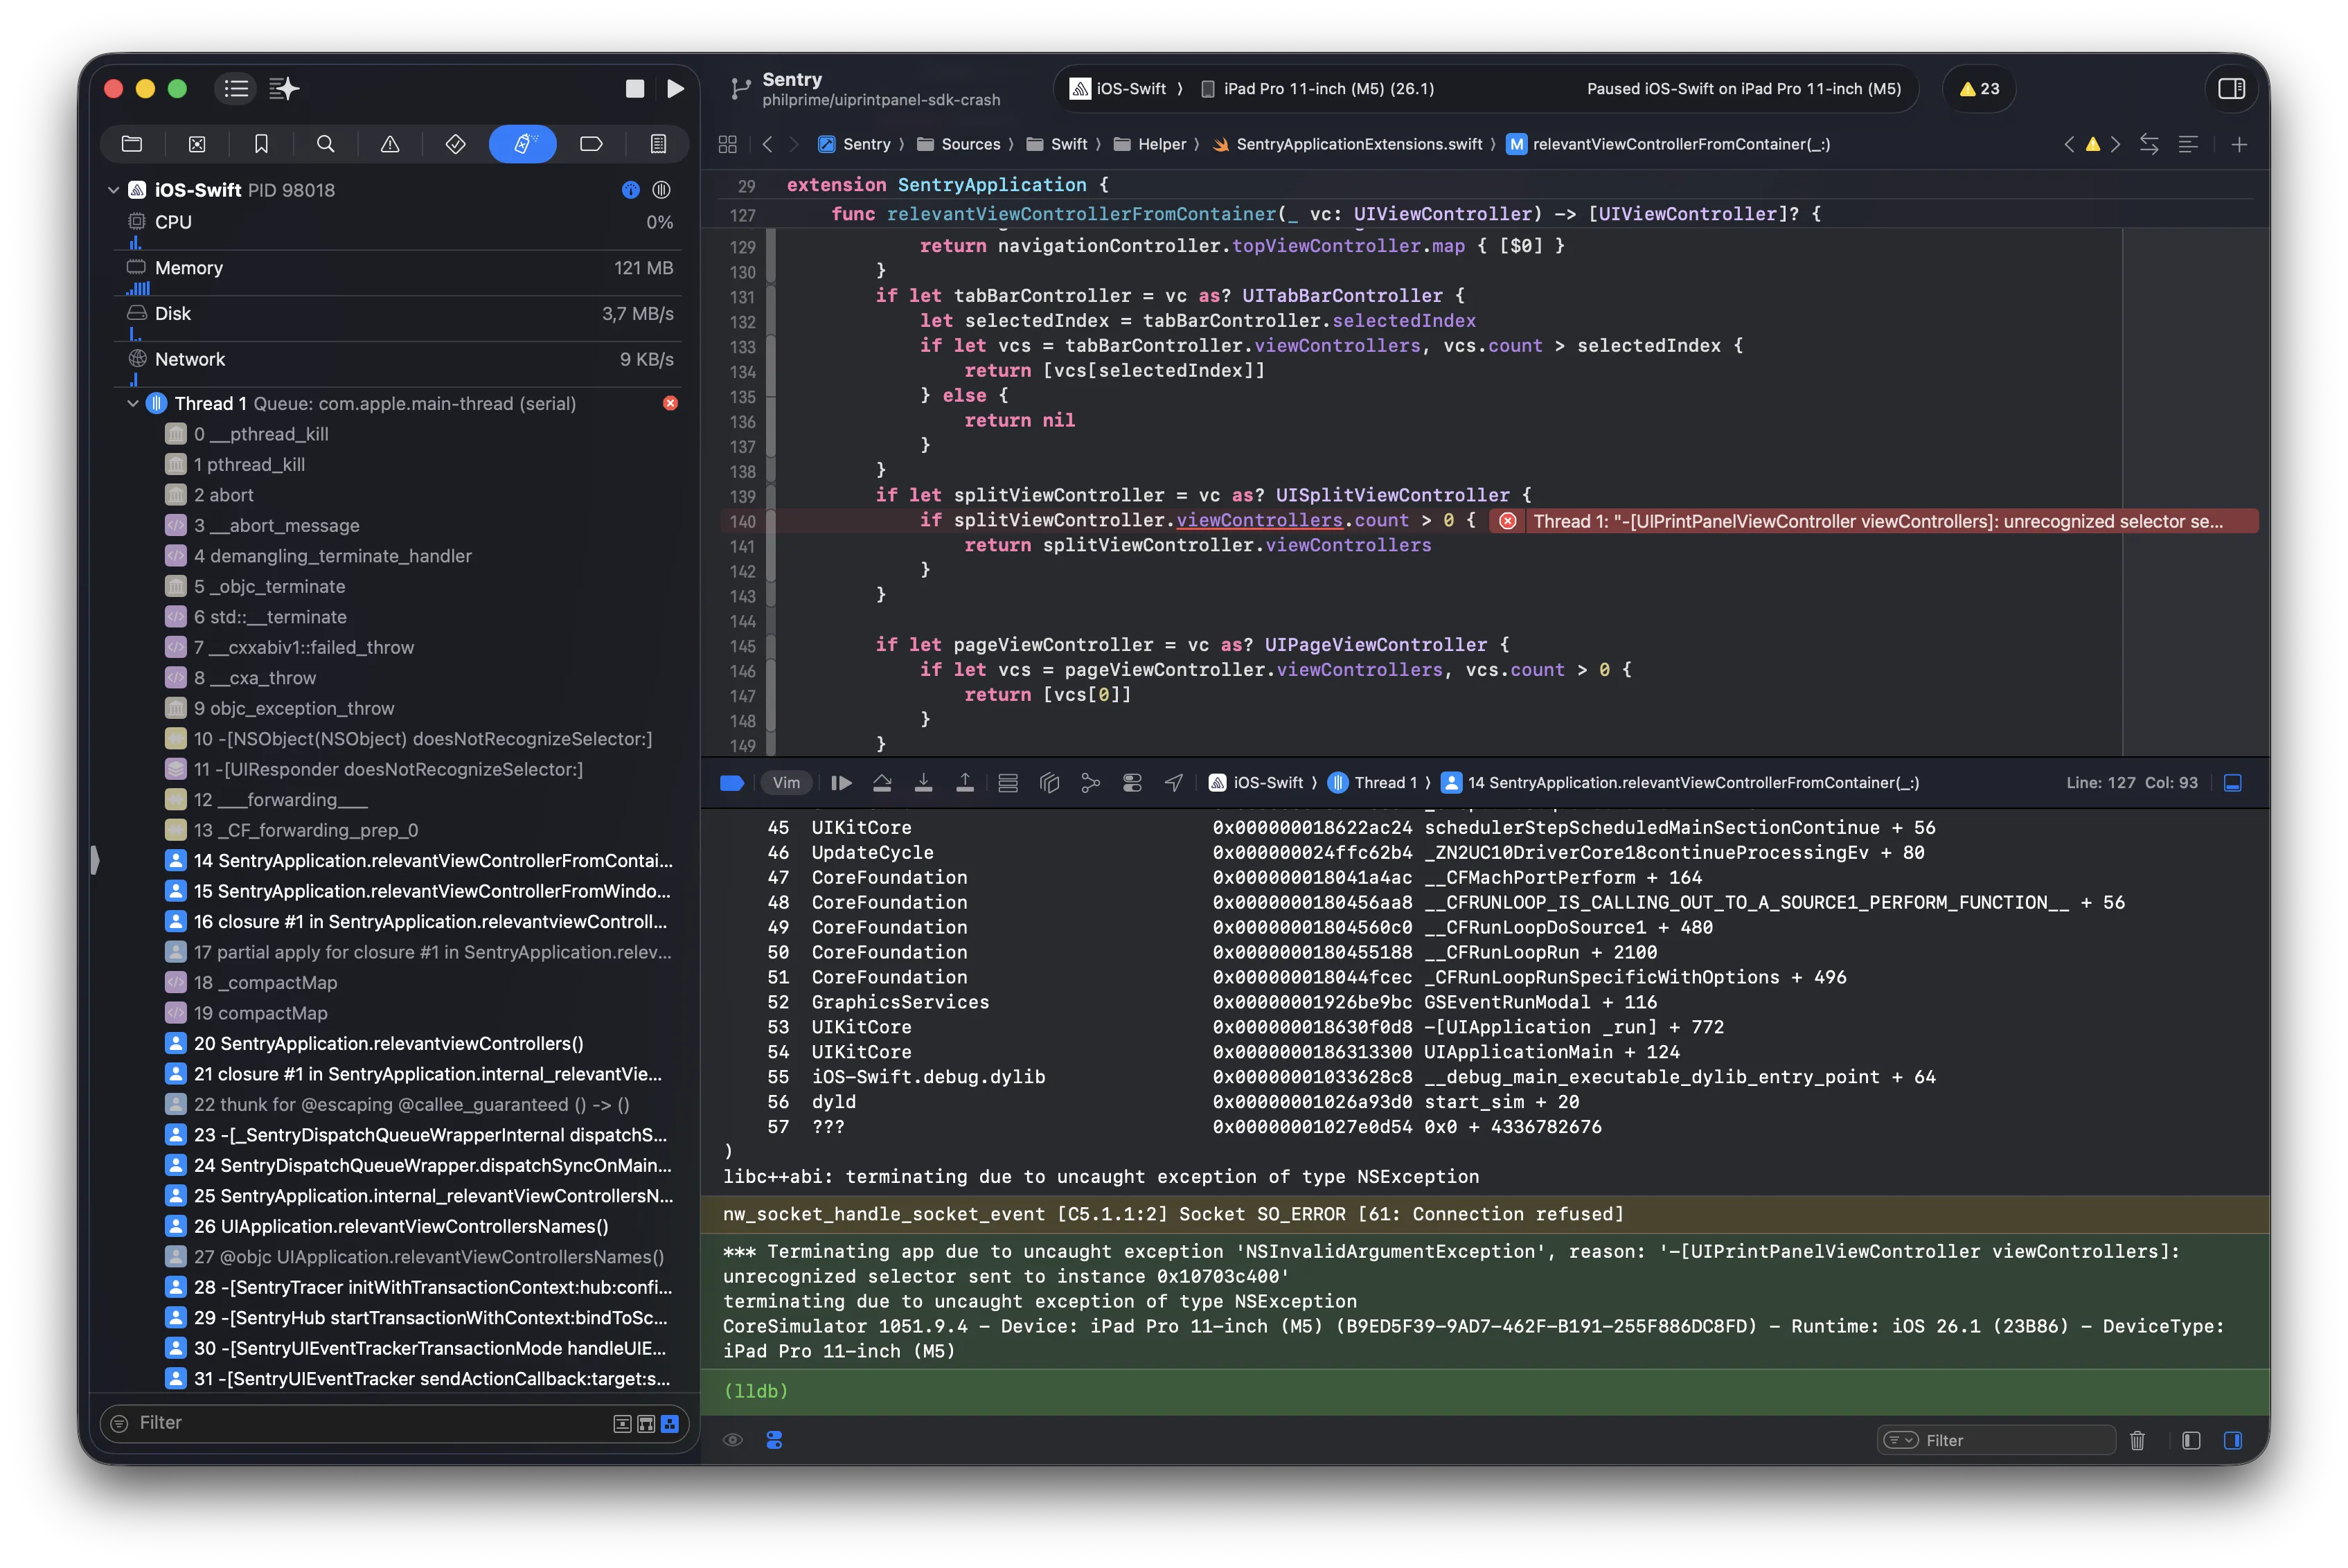The image size is (2348, 1568).
Task: Open the report navigator receipt icon
Action: [x=657, y=143]
